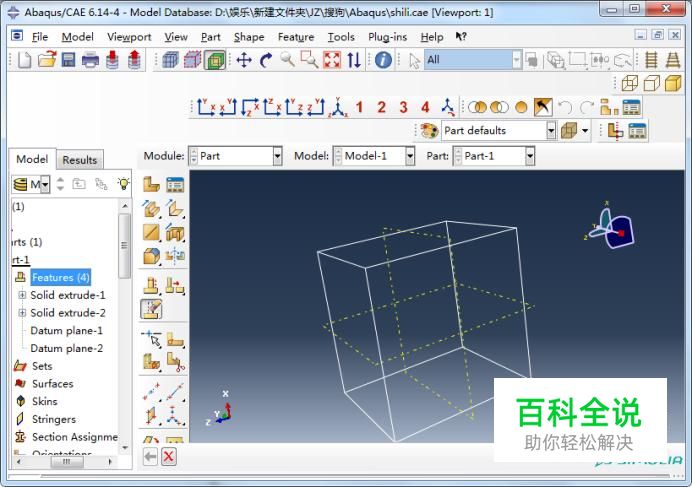
Task: Select Datum plane-1 in tree
Action: 67,330
